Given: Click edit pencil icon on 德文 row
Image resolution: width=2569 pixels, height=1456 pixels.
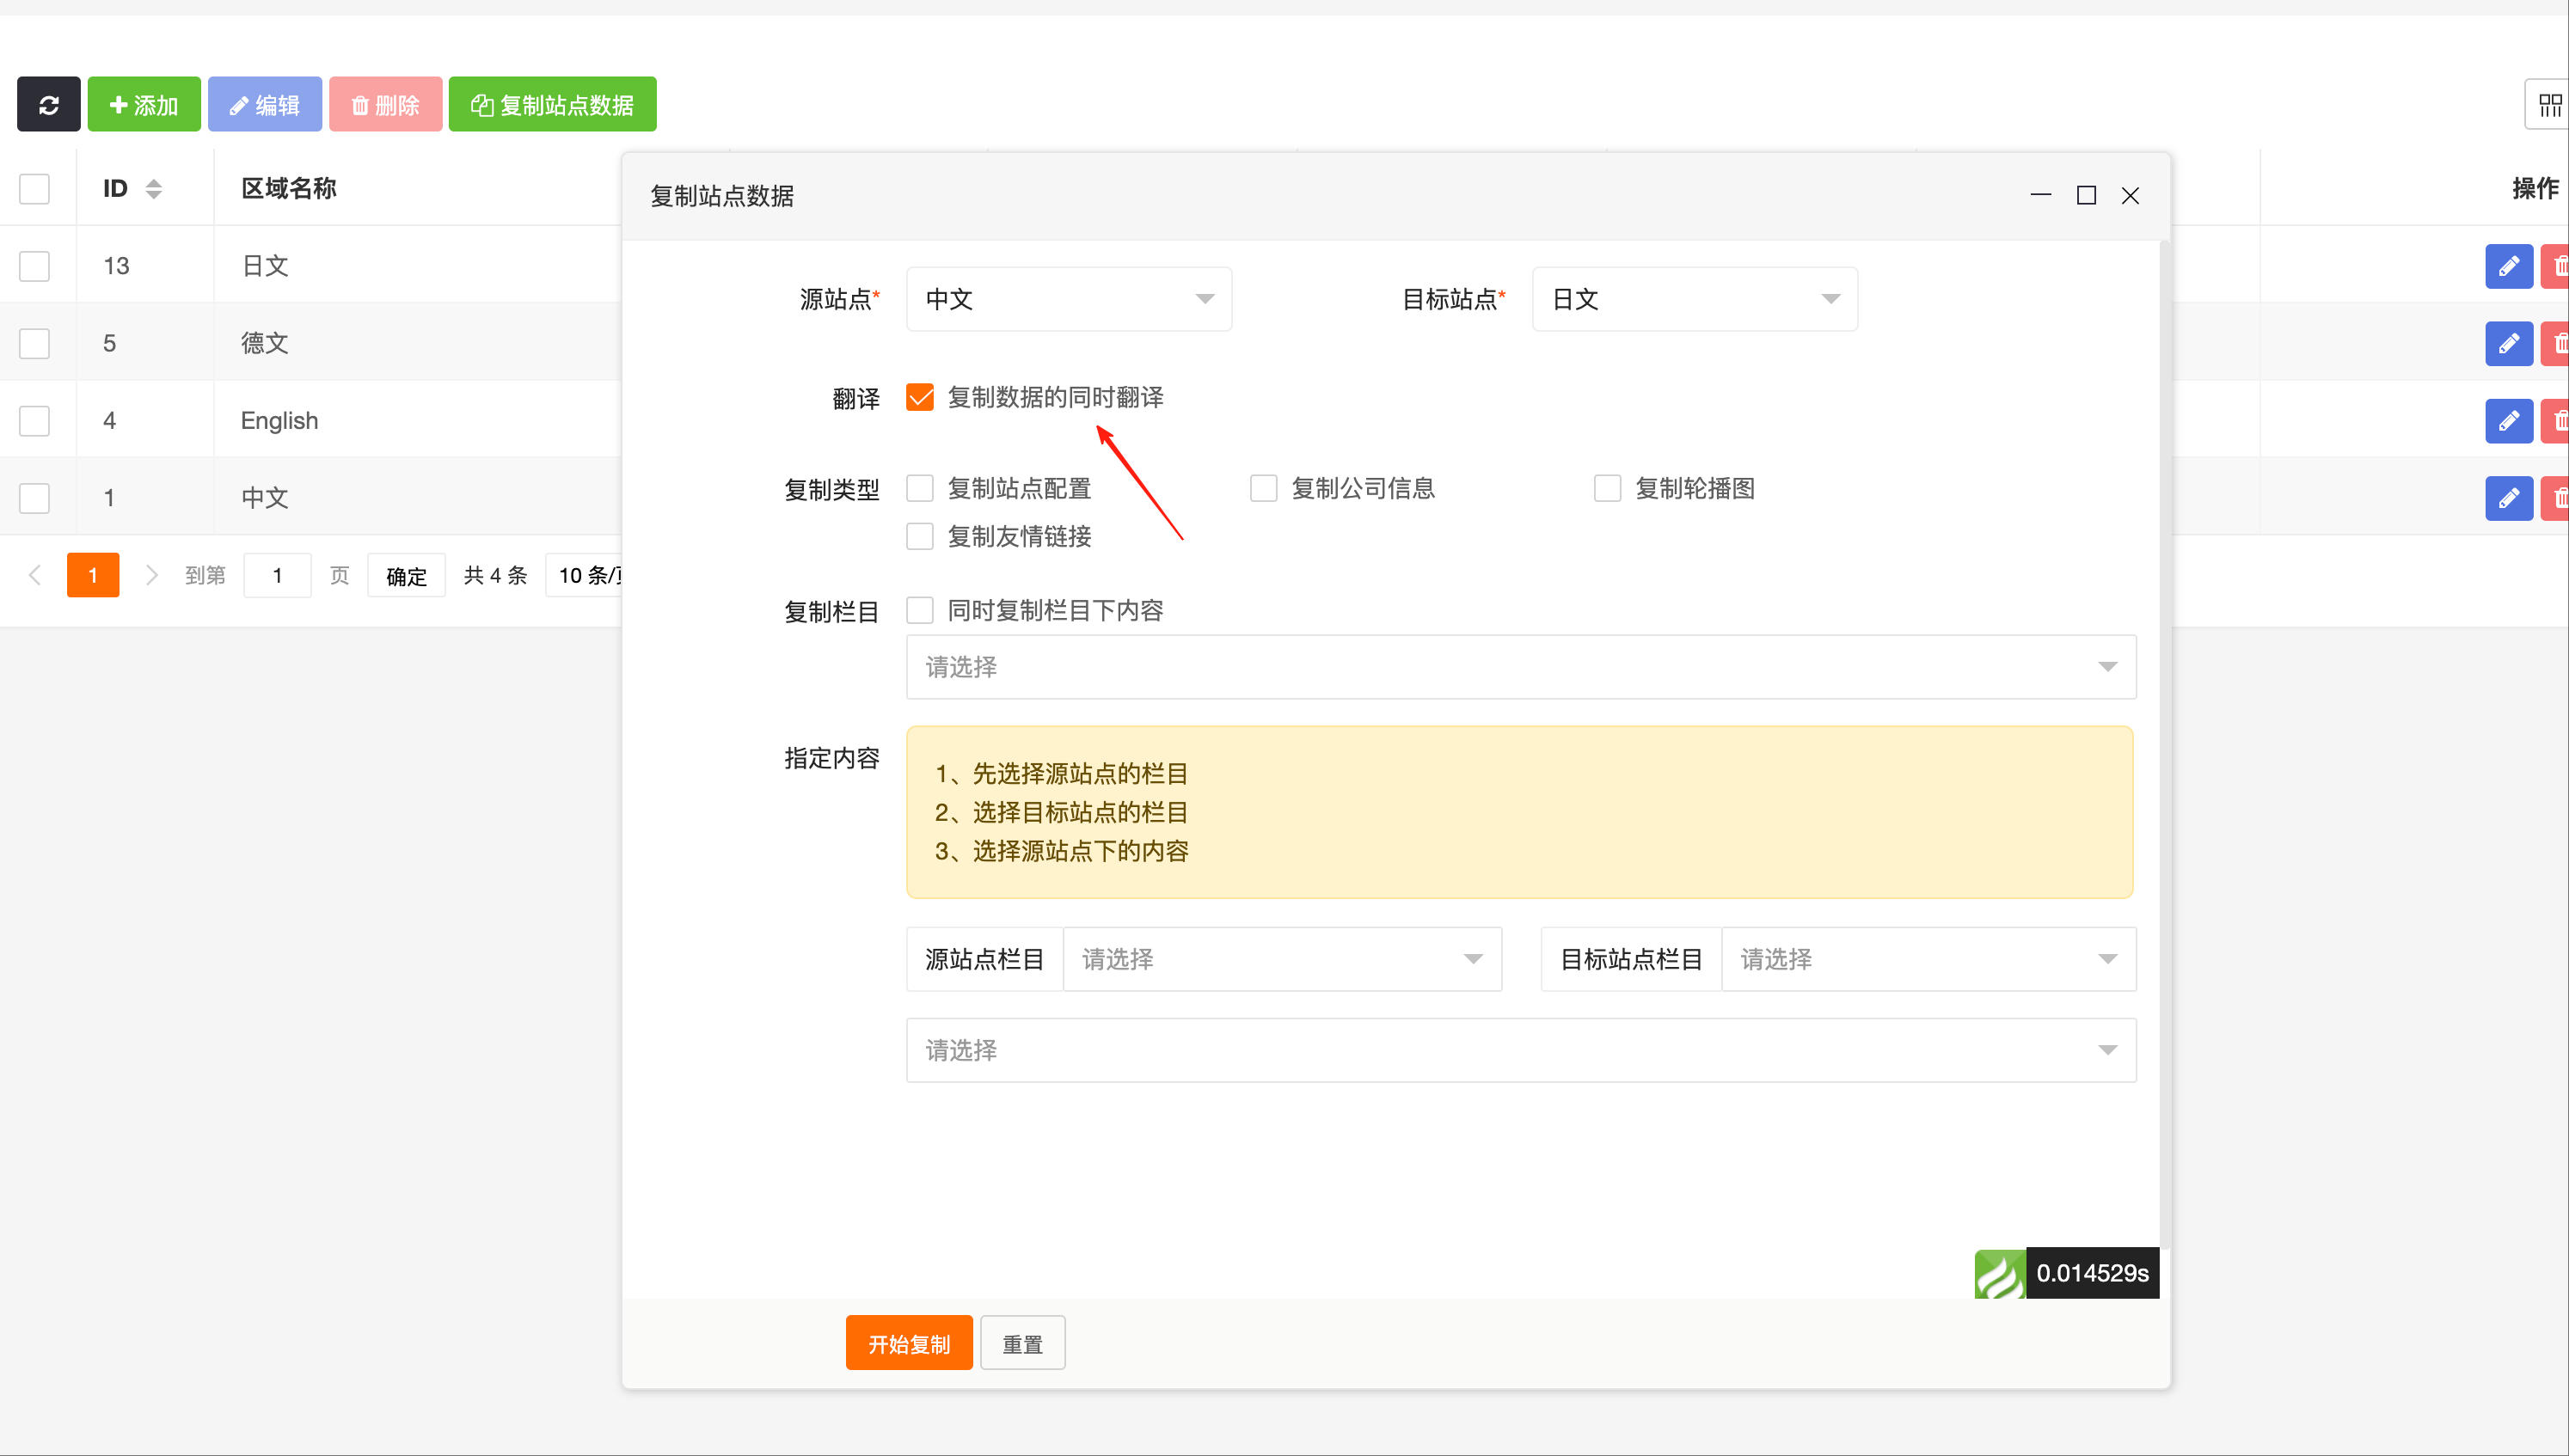Looking at the screenshot, I should [2509, 343].
